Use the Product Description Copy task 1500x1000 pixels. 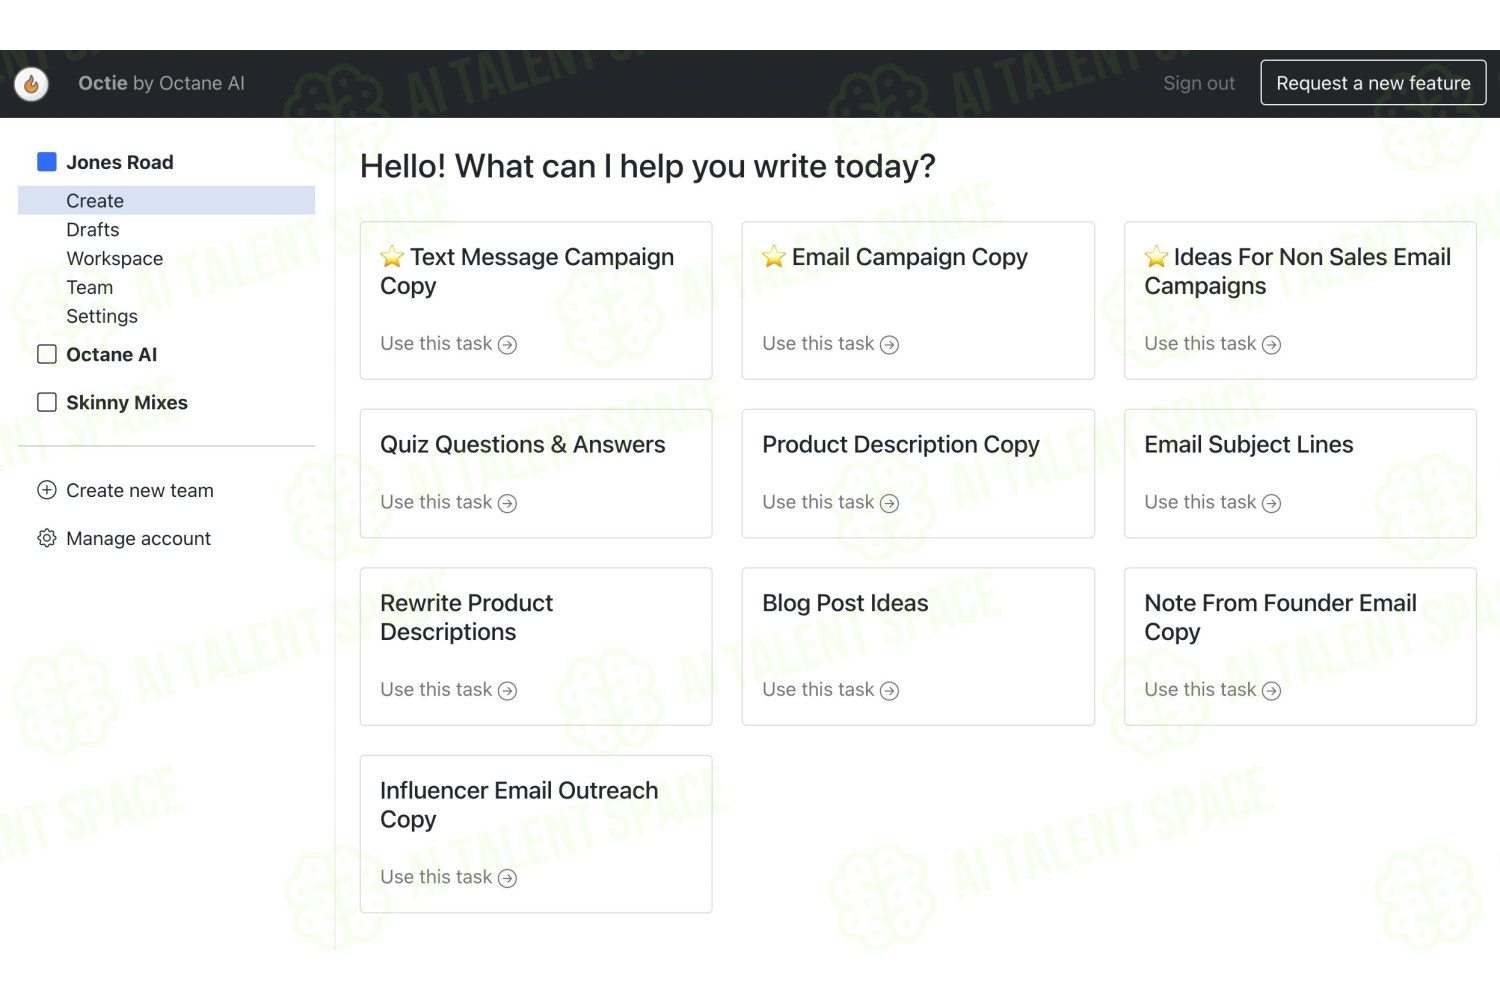[830, 503]
